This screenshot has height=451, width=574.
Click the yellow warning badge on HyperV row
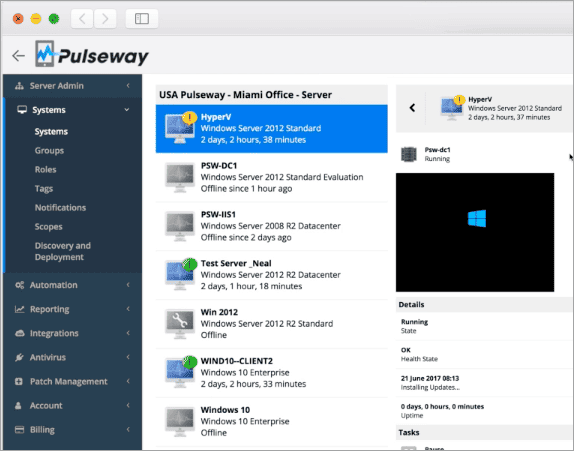pyautogui.click(x=189, y=118)
